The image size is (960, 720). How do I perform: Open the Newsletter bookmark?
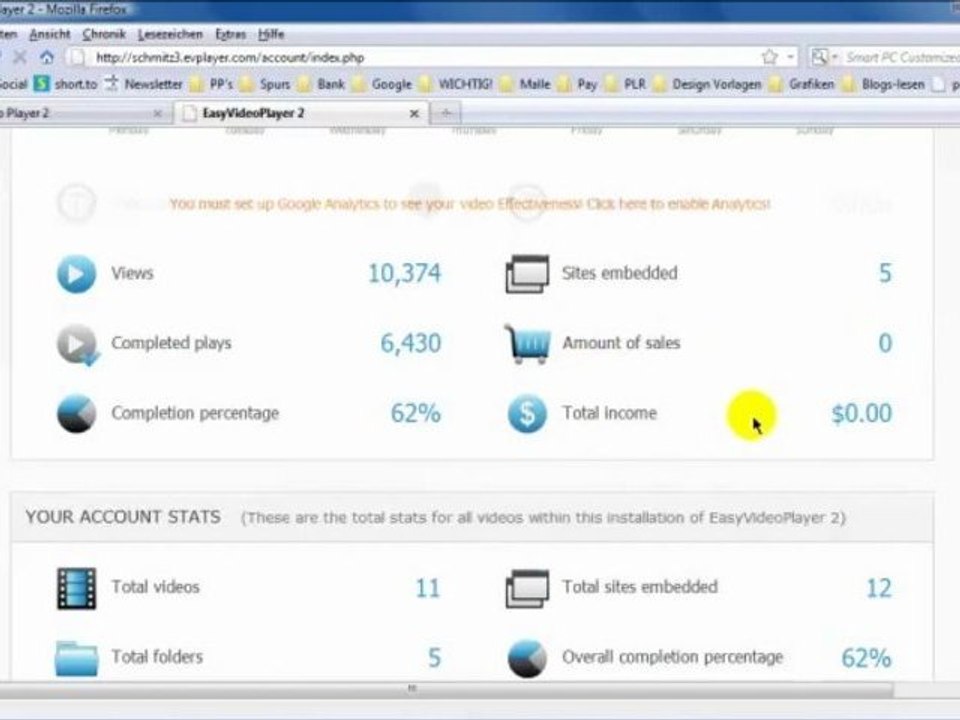pyautogui.click(x=144, y=84)
